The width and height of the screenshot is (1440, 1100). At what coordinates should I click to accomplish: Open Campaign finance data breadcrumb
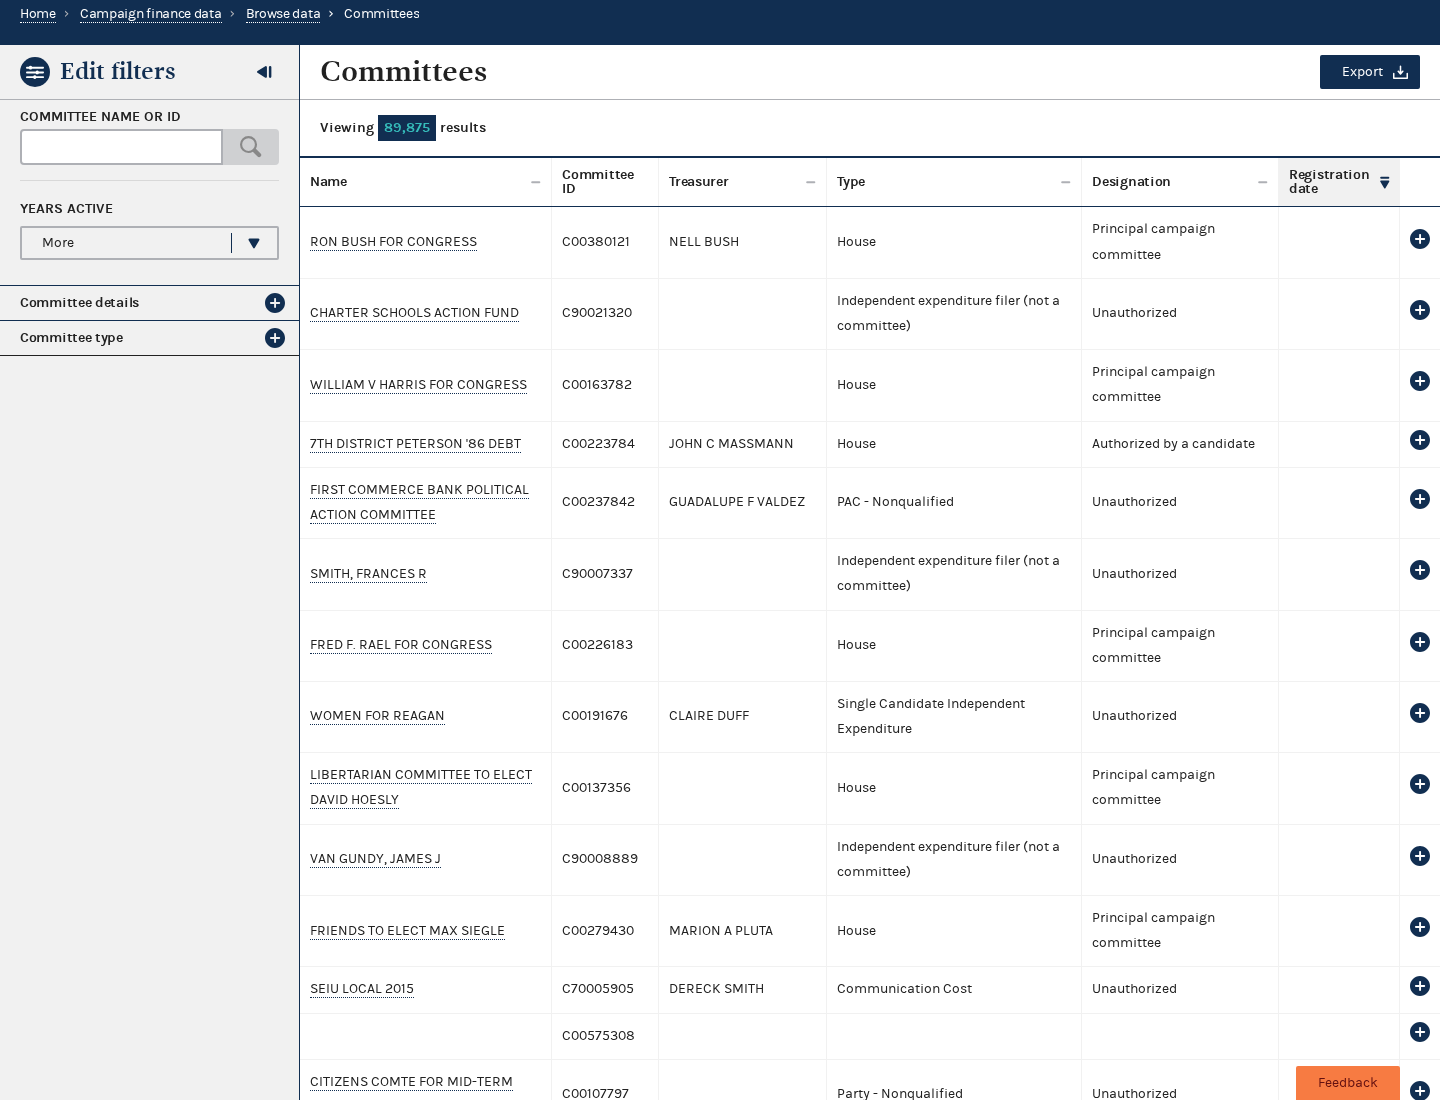click(151, 14)
